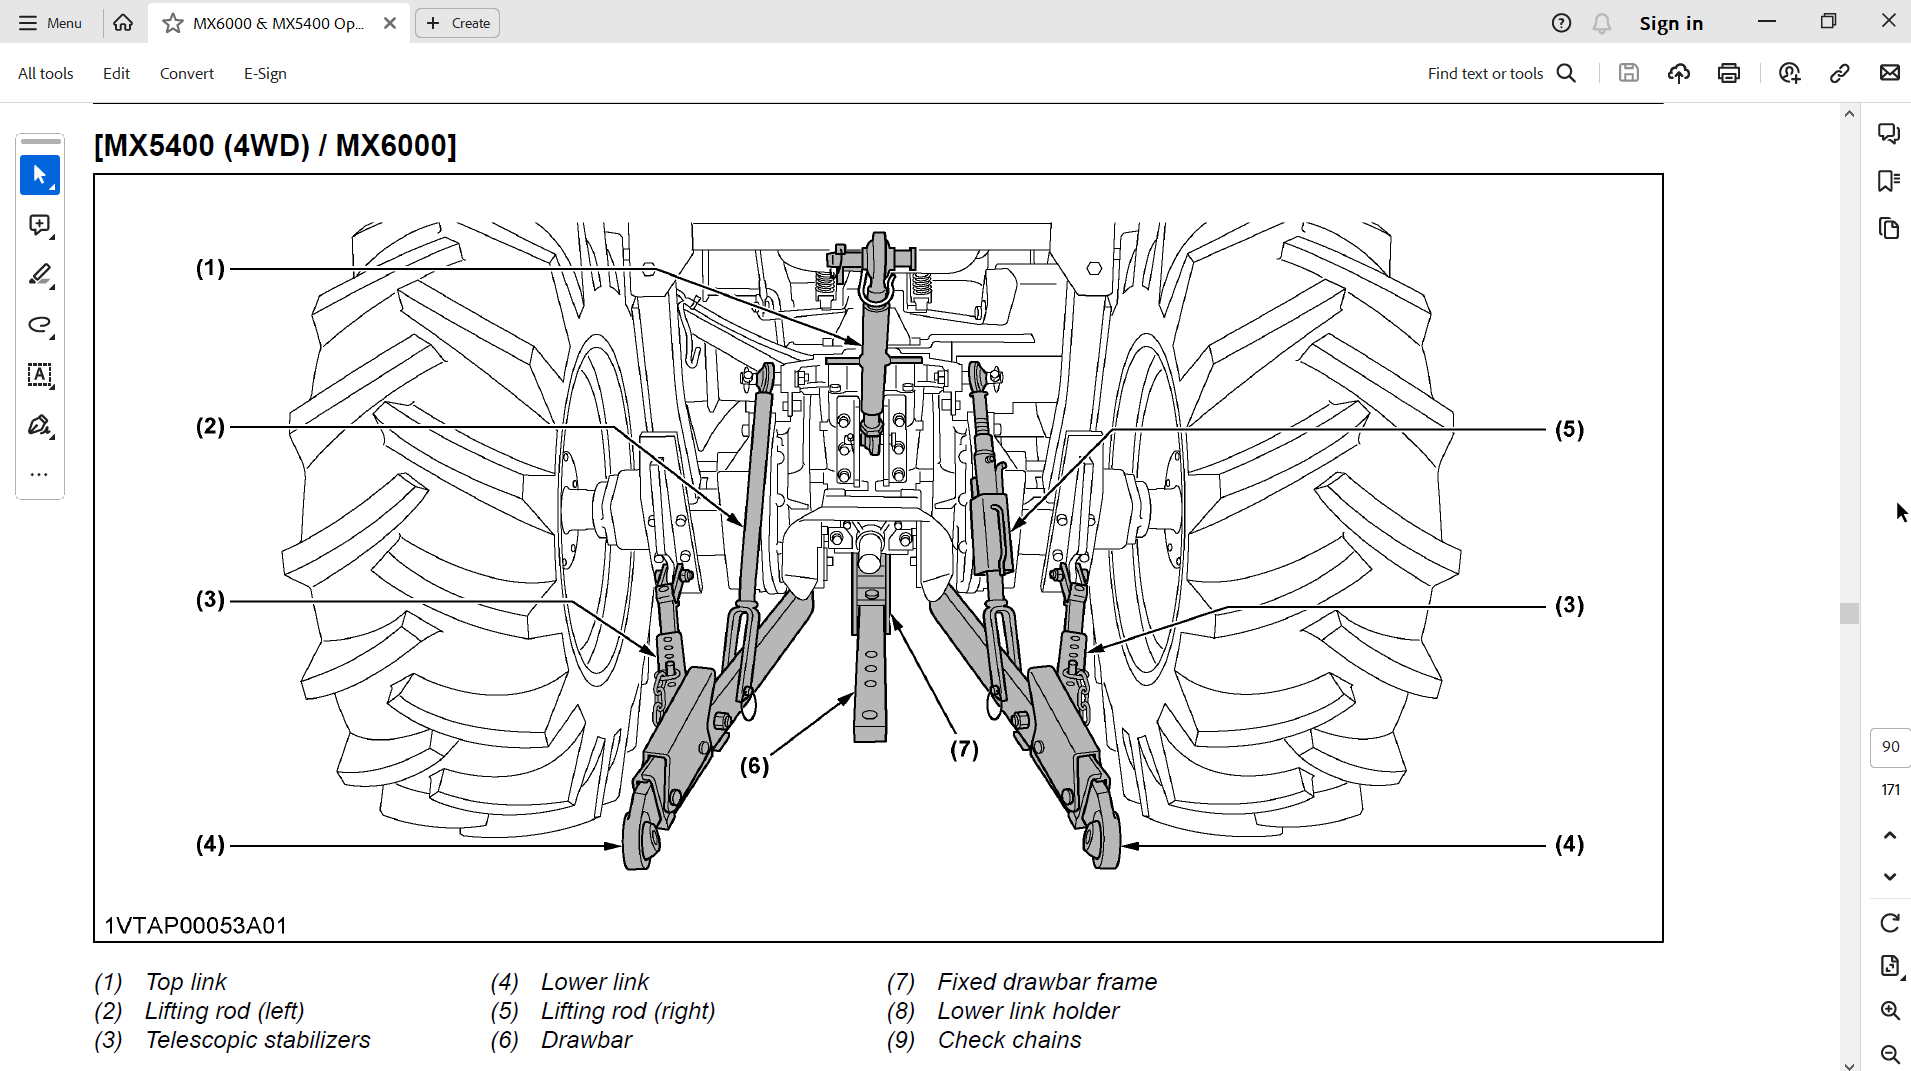Image resolution: width=1911 pixels, height=1071 pixels.
Task: Open the Help question mark icon
Action: point(1561,23)
